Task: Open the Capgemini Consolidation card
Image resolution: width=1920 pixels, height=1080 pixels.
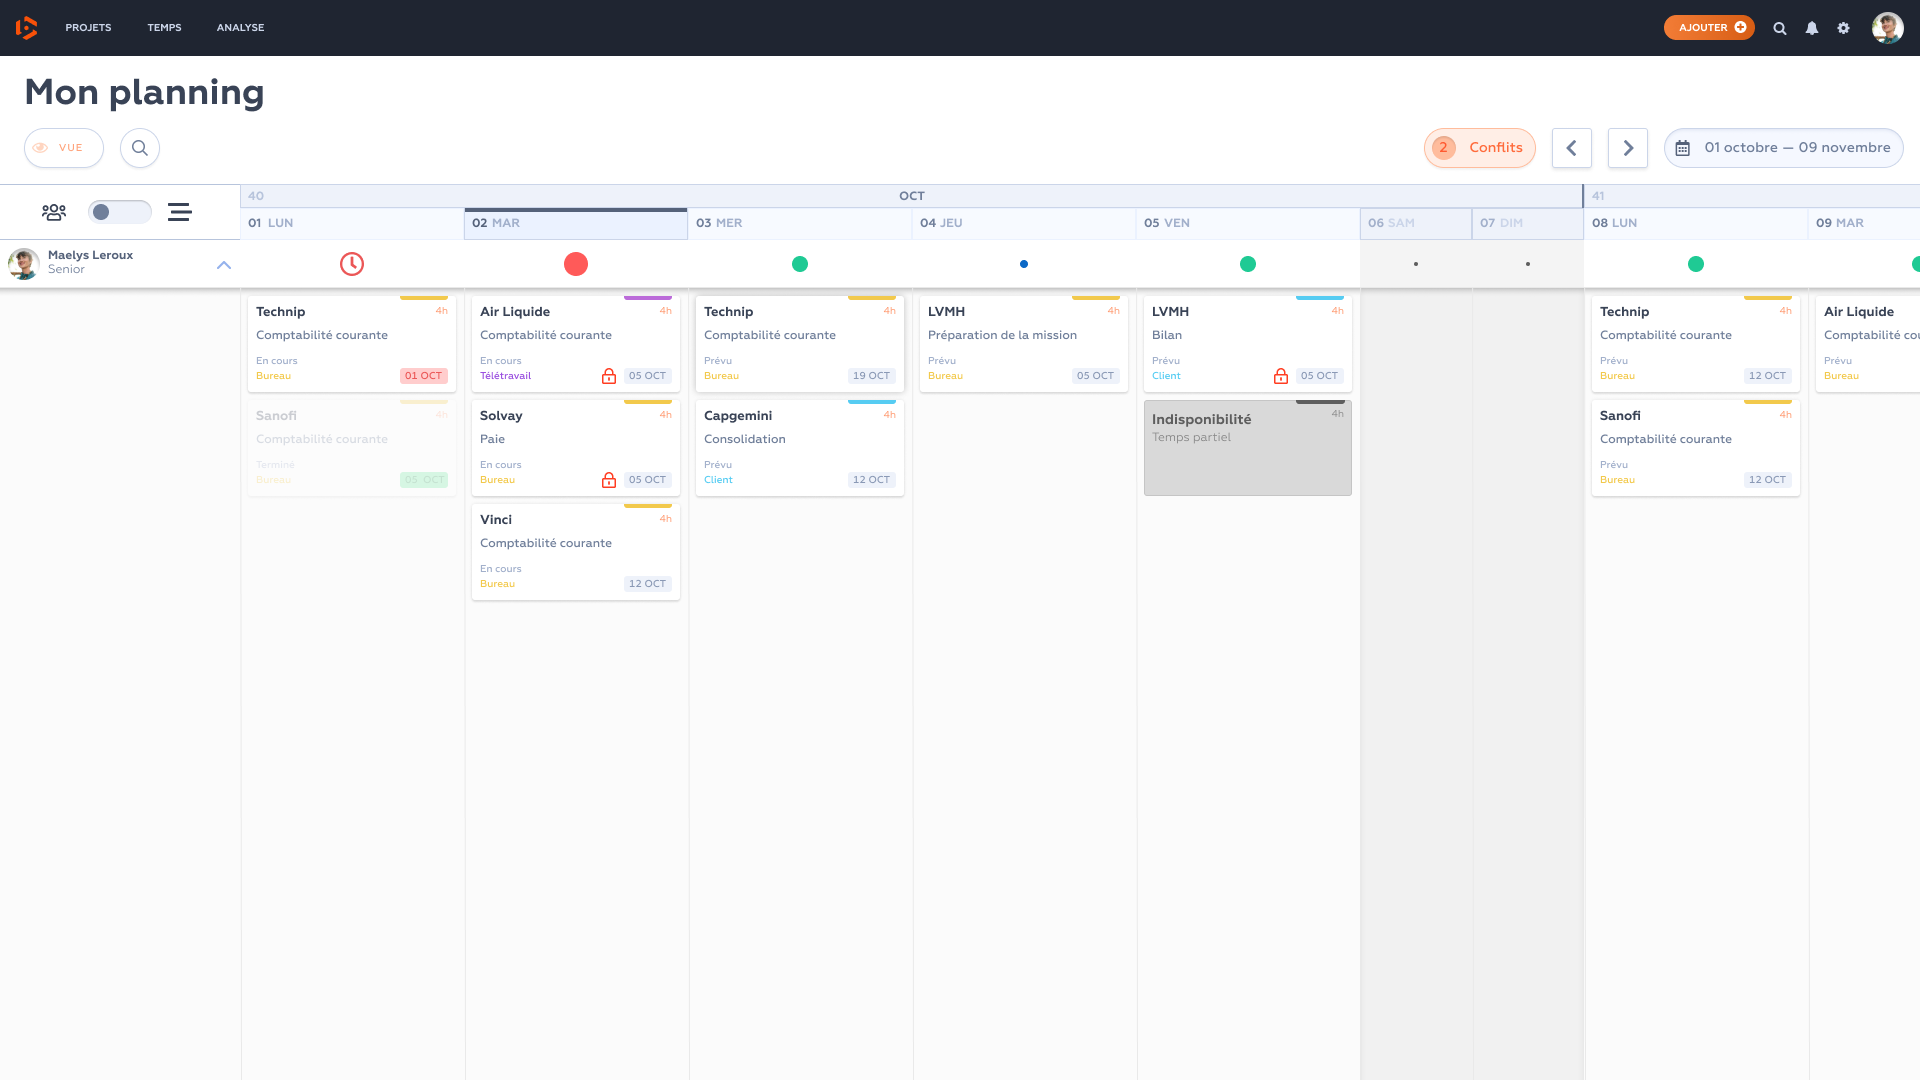Action: click(x=800, y=447)
